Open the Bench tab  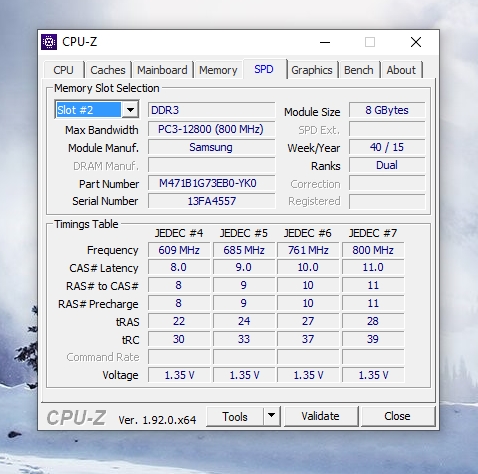(x=359, y=70)
